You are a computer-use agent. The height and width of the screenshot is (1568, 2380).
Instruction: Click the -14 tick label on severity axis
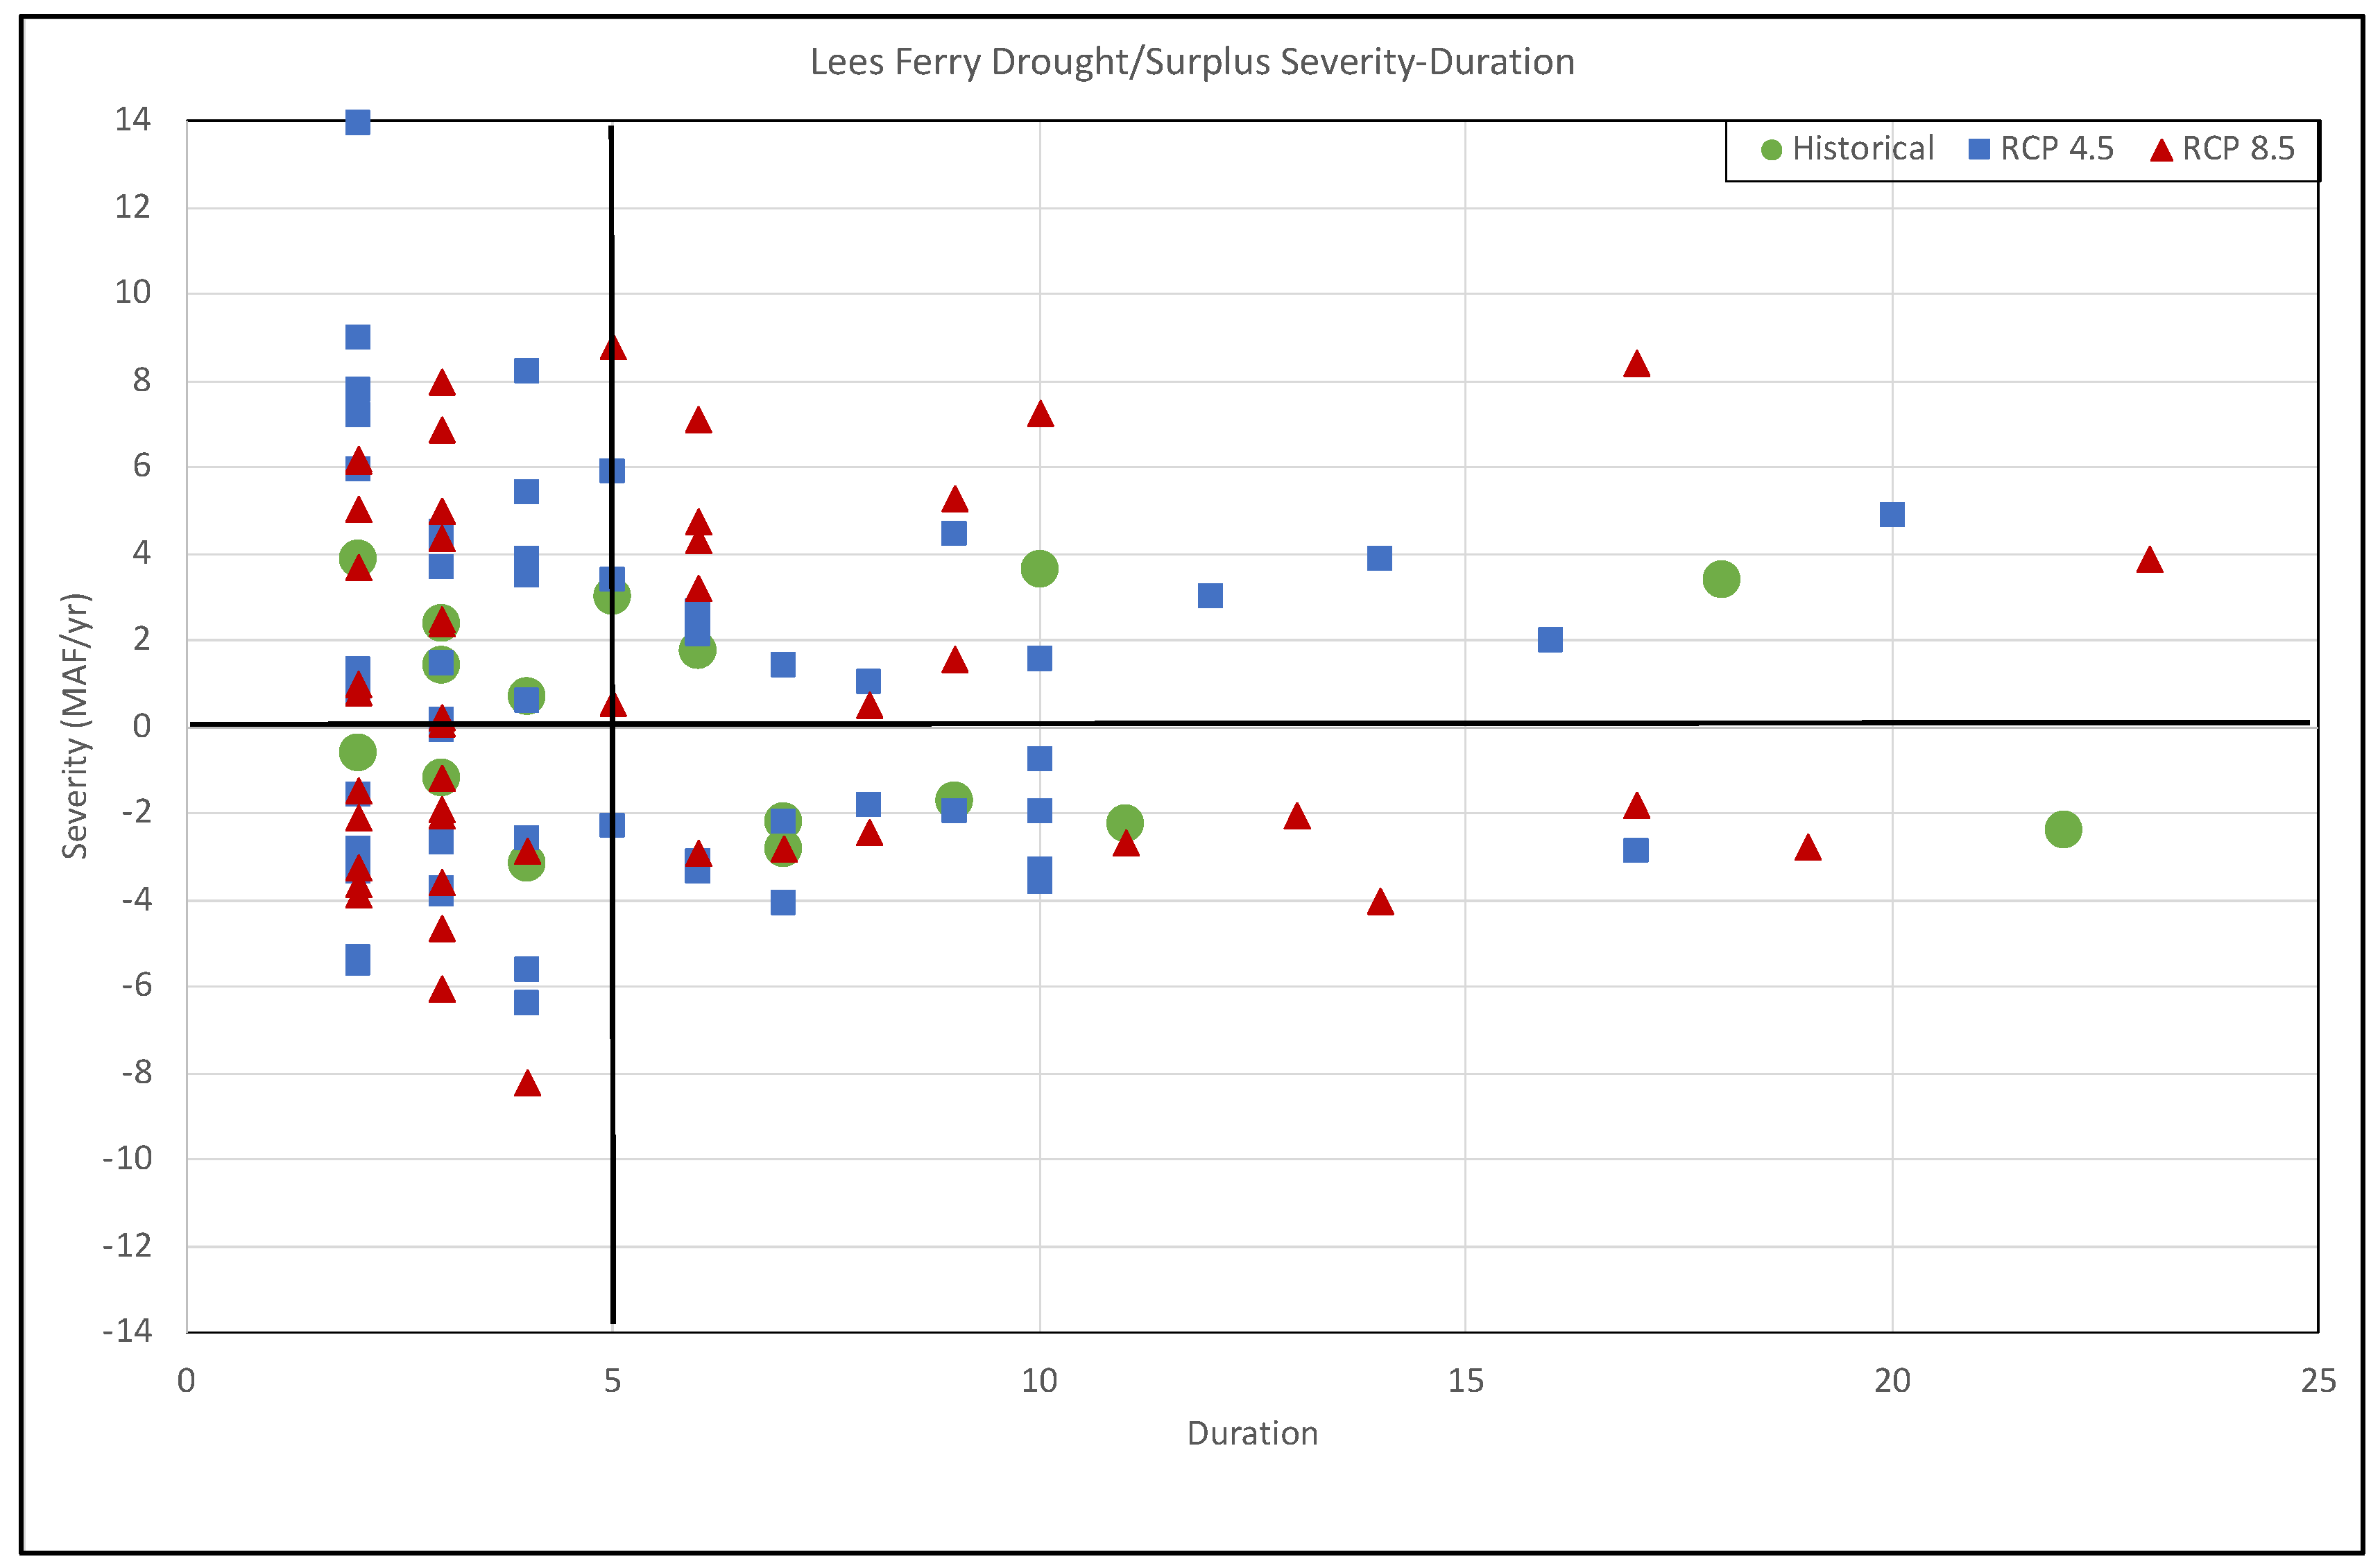pyautogui.click(x=127, y=1331)
